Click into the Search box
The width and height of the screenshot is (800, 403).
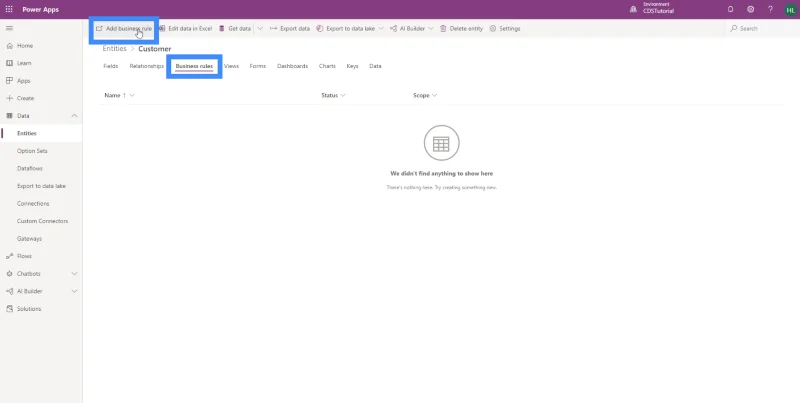point(761,29)
